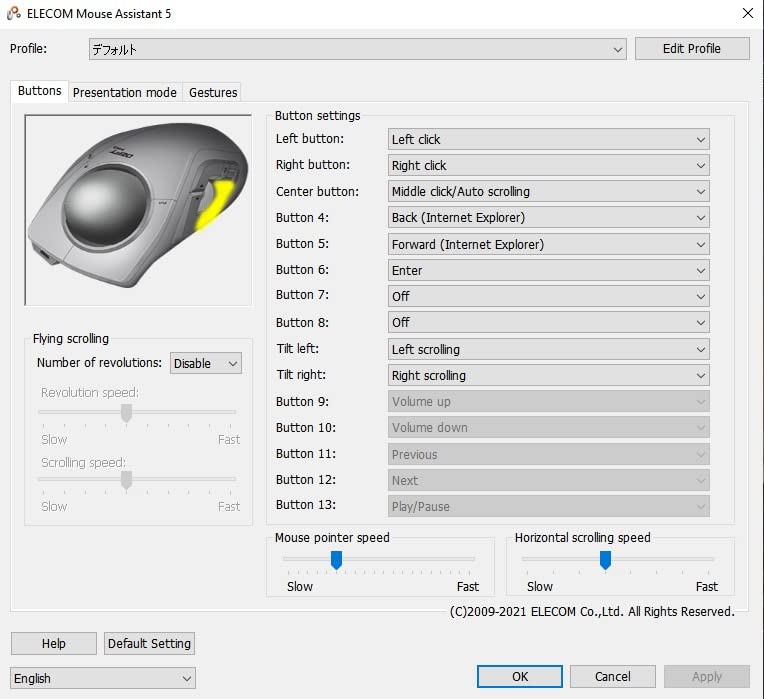
Task: Click the Button 6 label text
Action: (x=302, y=269)
